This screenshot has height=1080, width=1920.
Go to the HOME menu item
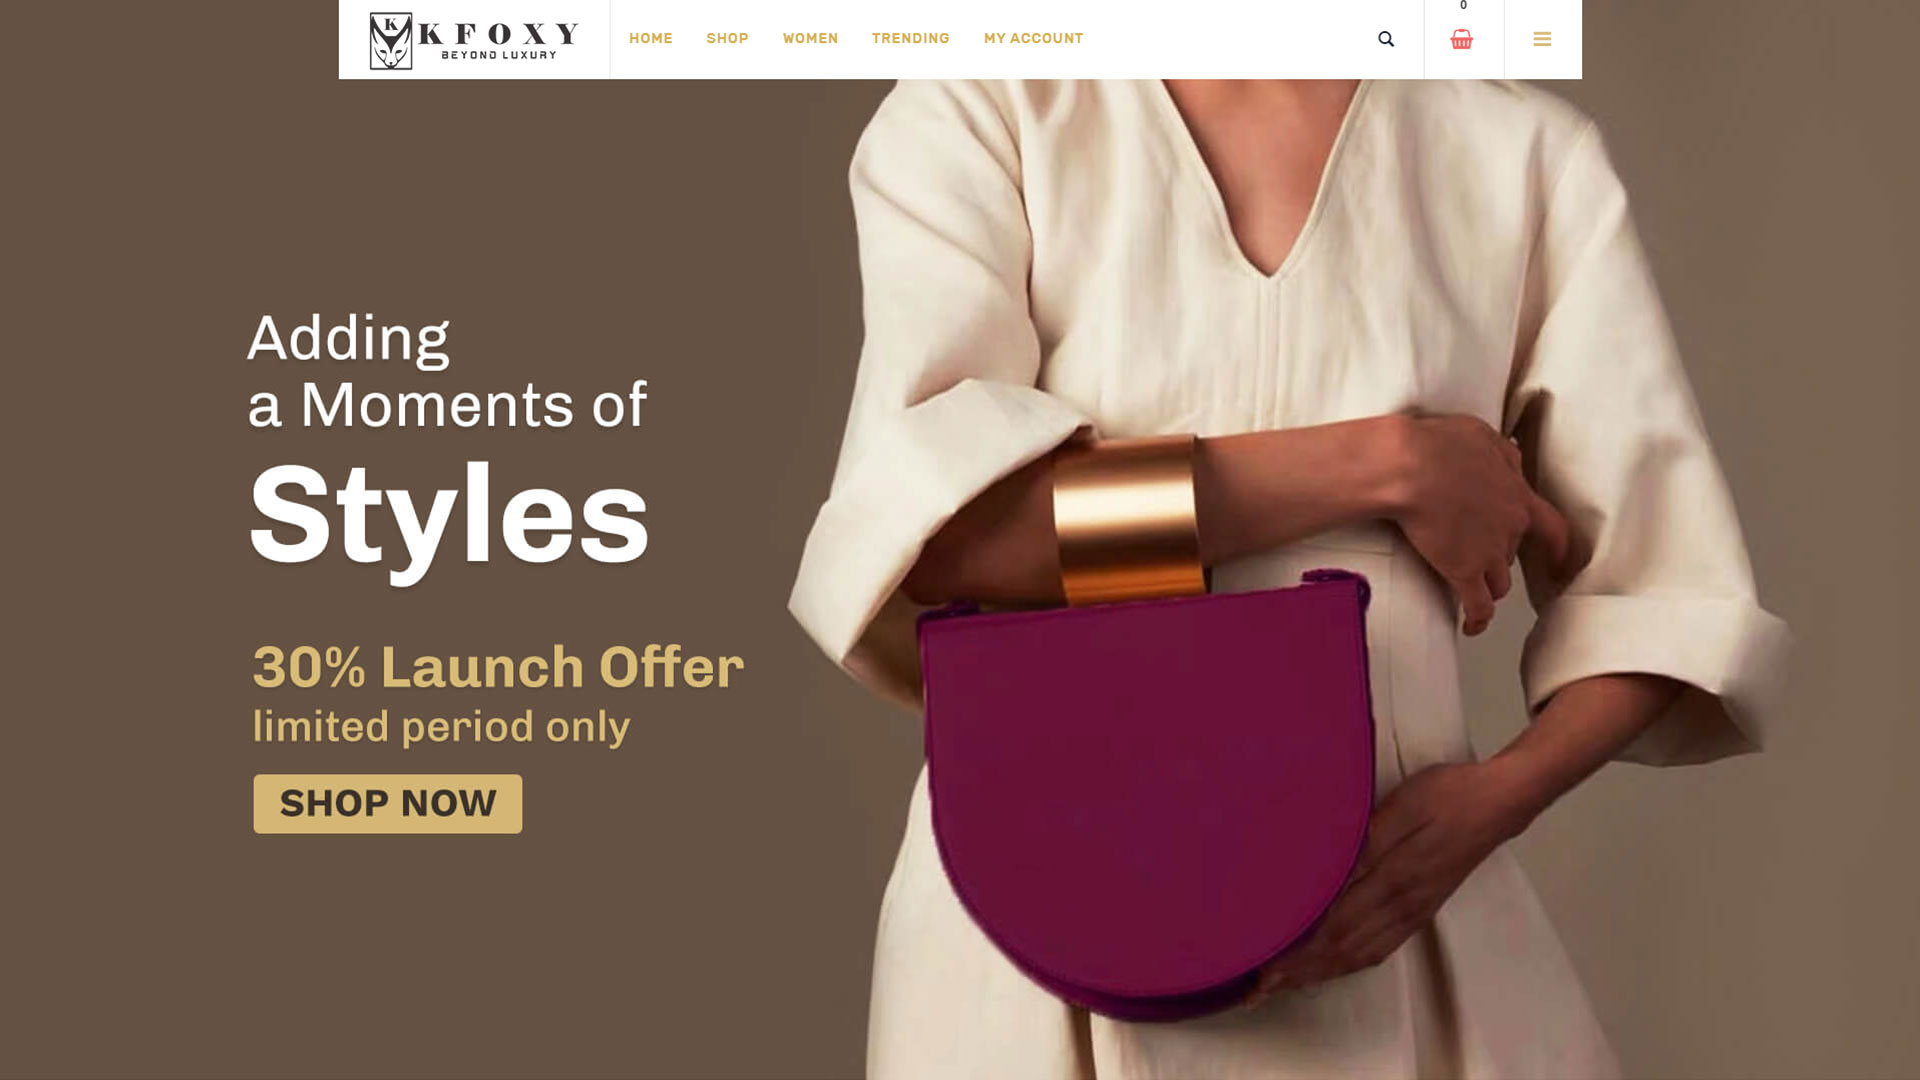coord(651,38)
